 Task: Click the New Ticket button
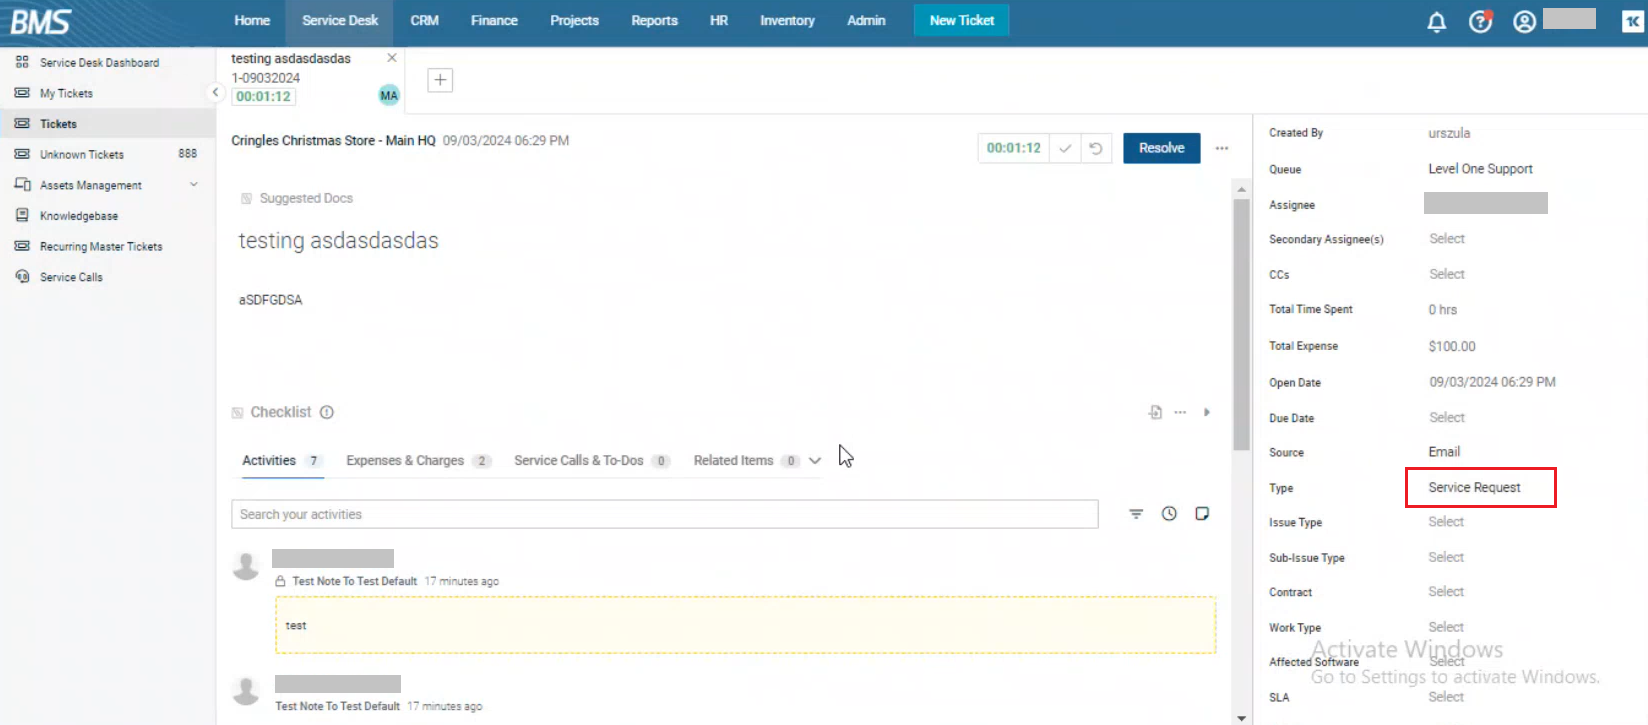point(961,20)
